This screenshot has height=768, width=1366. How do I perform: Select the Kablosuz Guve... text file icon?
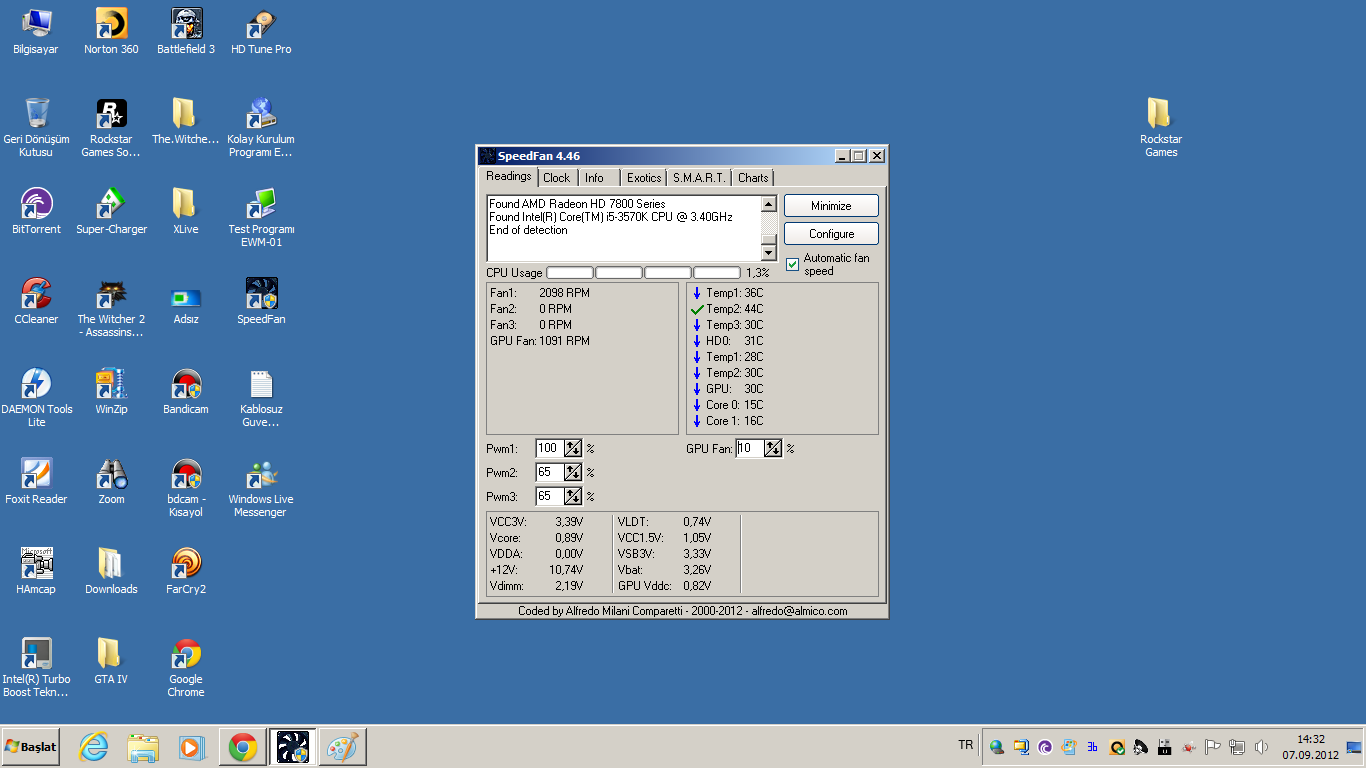pos(261,397)
